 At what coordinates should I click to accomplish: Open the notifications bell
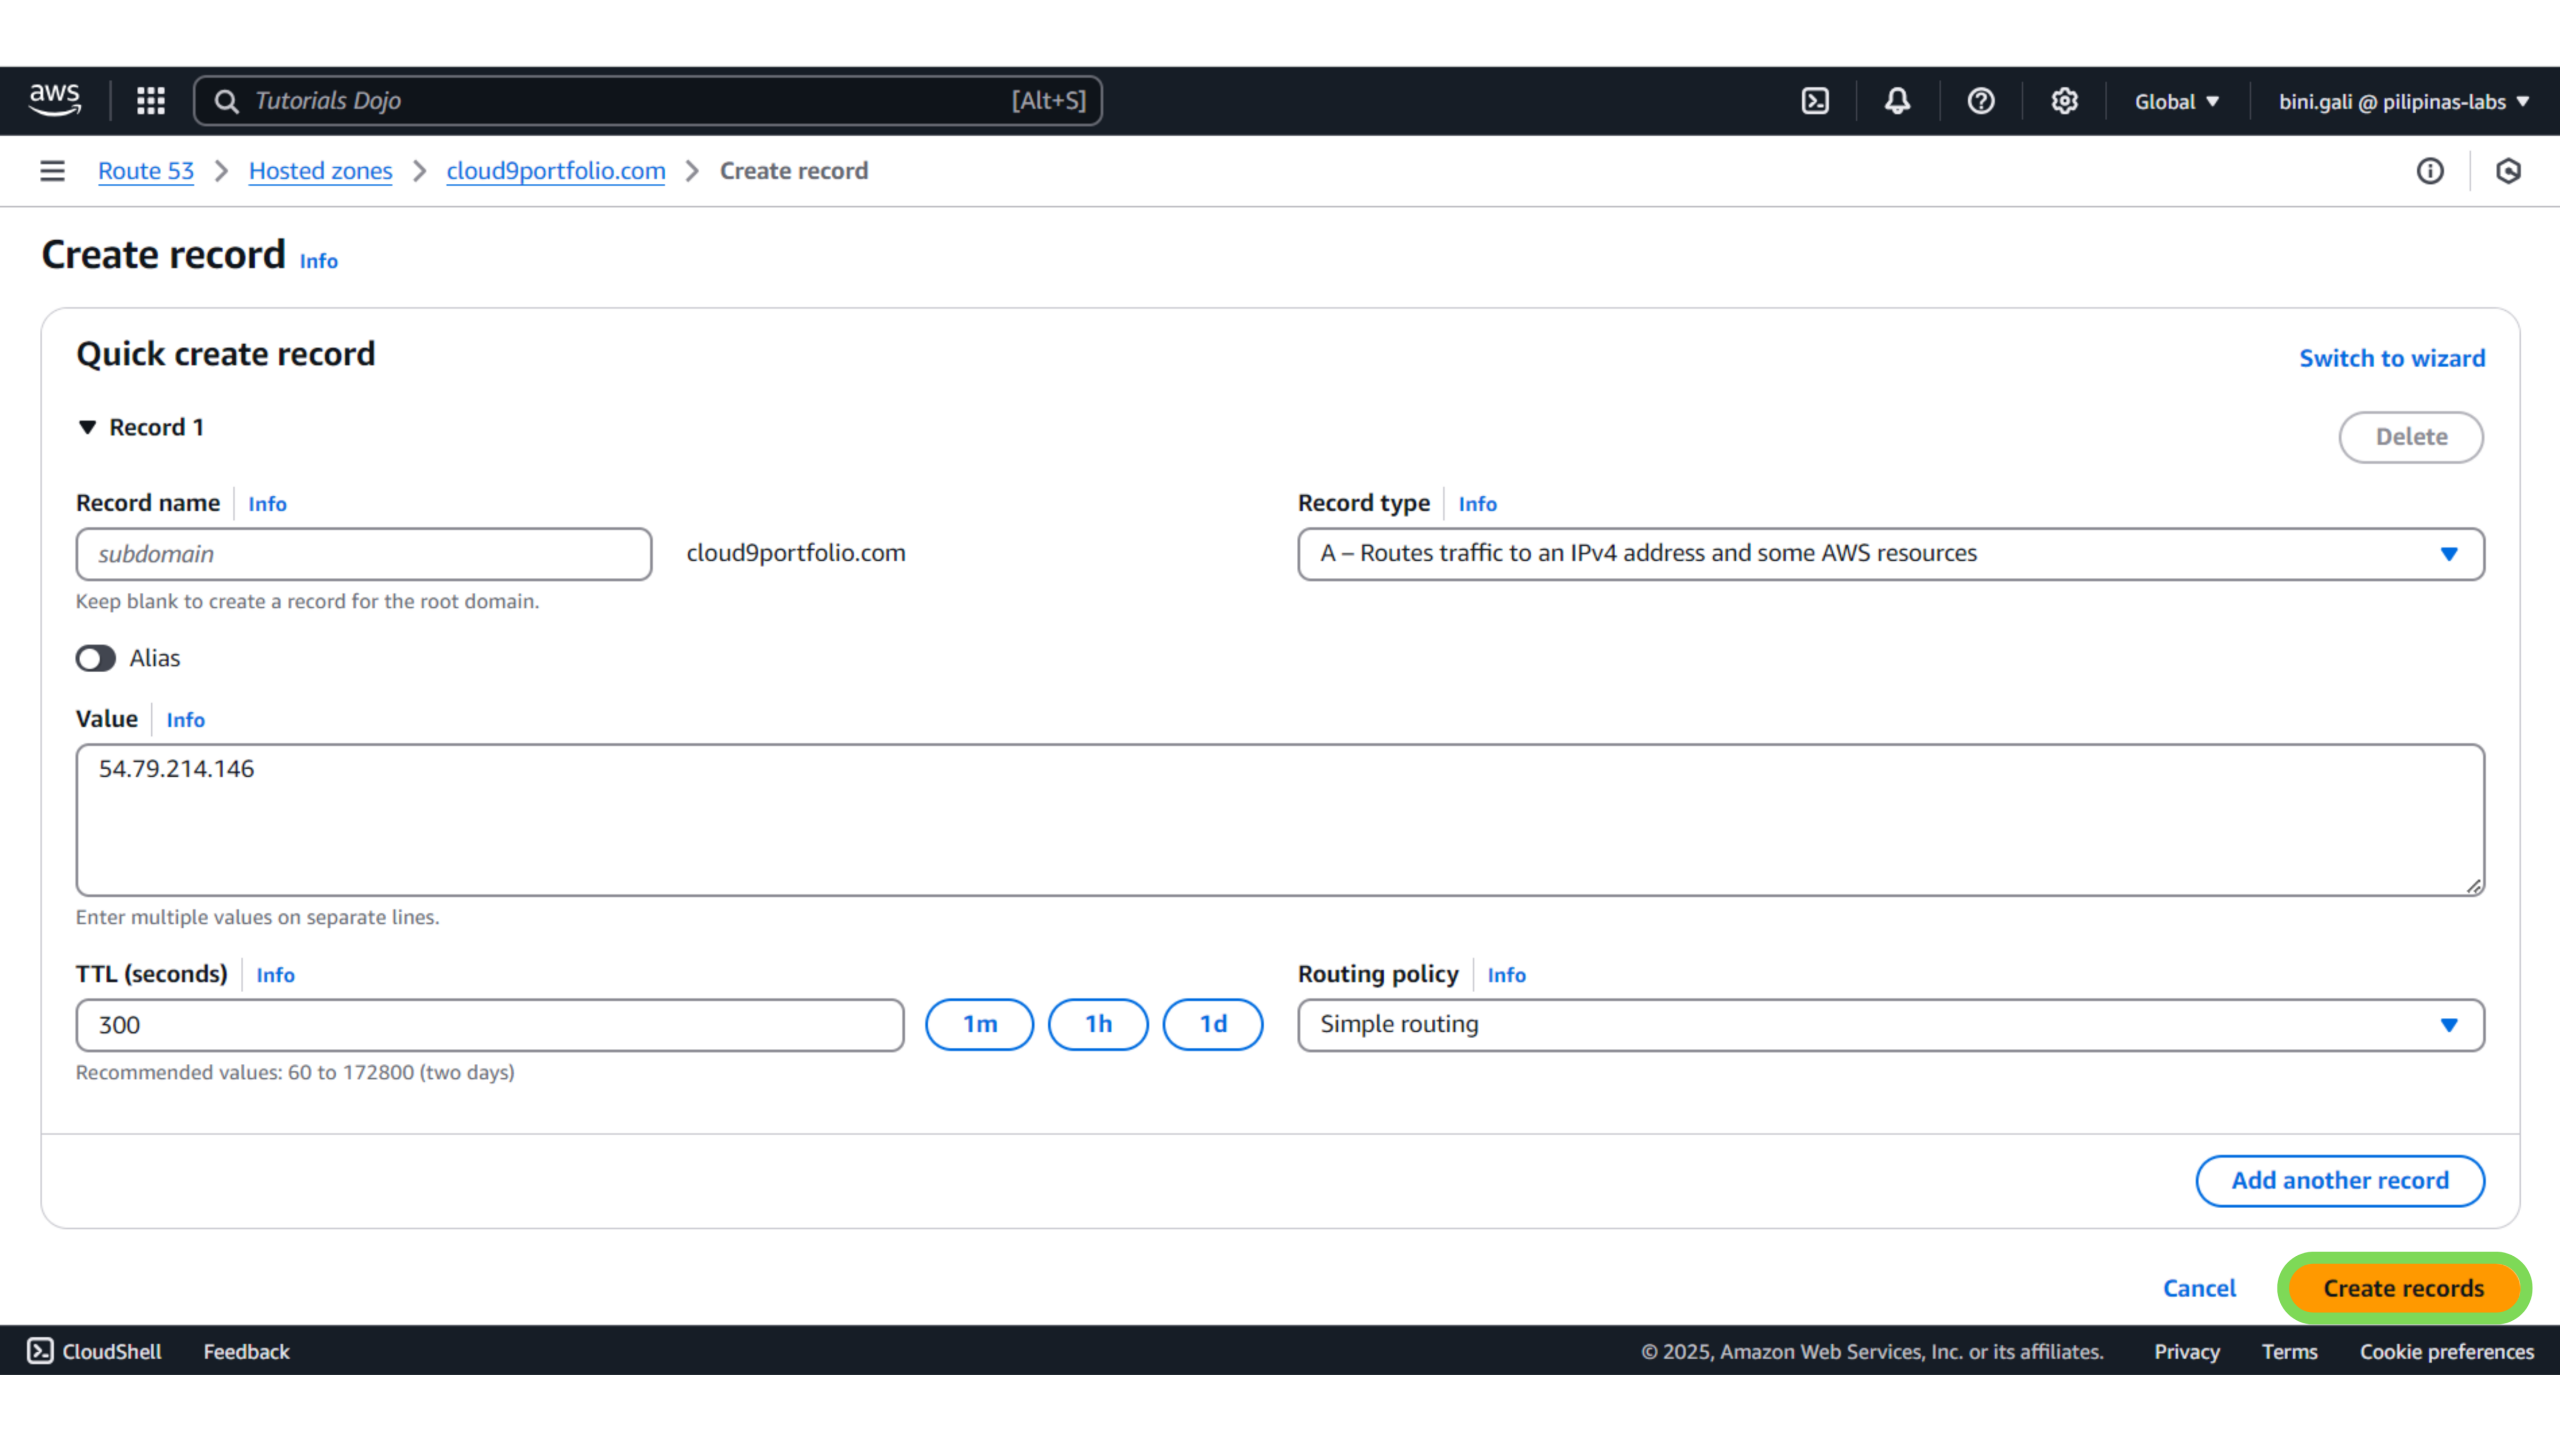pyautogui.click(x=1897, y=101)
